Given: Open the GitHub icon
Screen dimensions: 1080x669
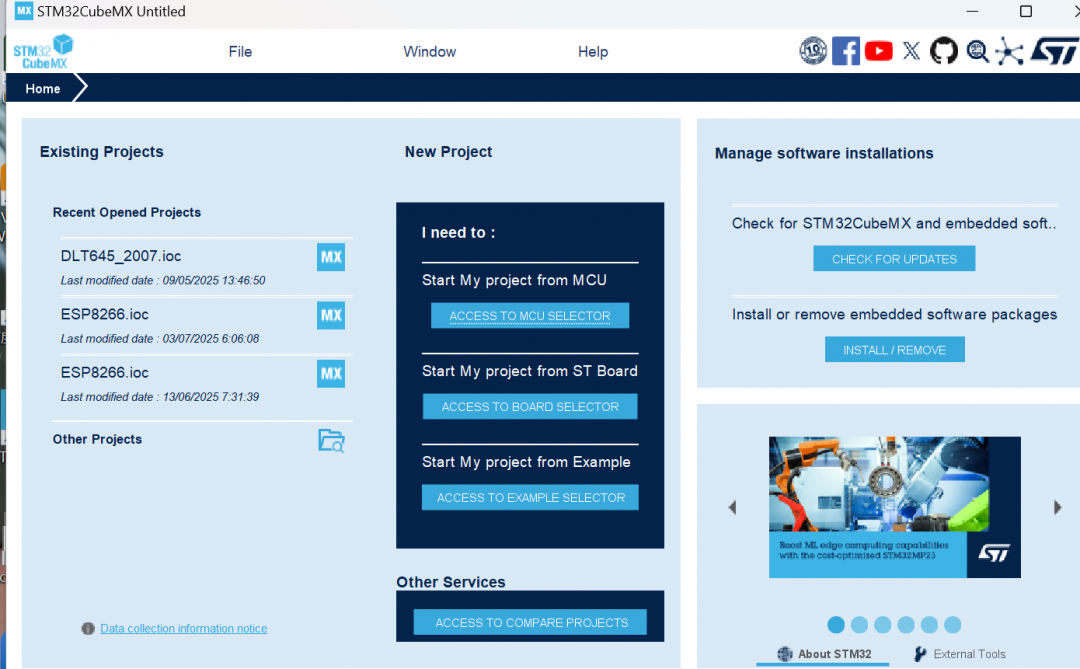Looking at the screenshot, I should point(944,51).
